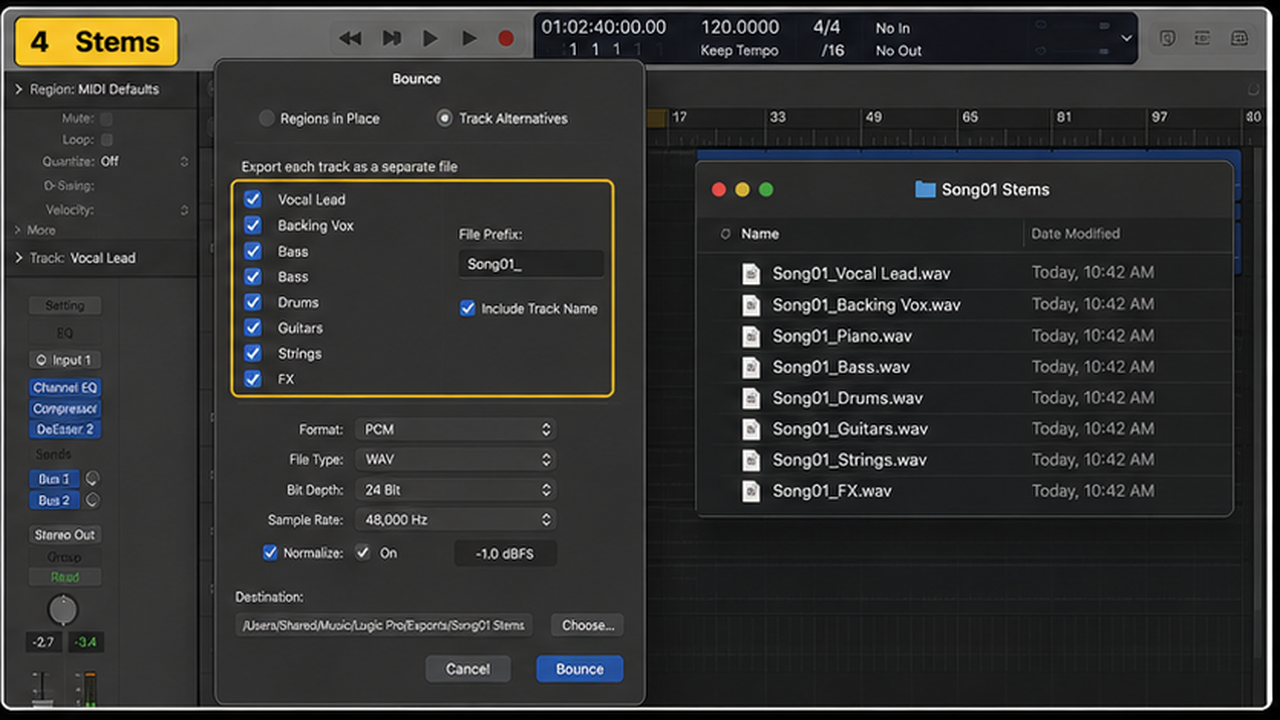Click the Name column header in Finder
The height and width of the screenshot is (720, 1280).
point(760,234)
